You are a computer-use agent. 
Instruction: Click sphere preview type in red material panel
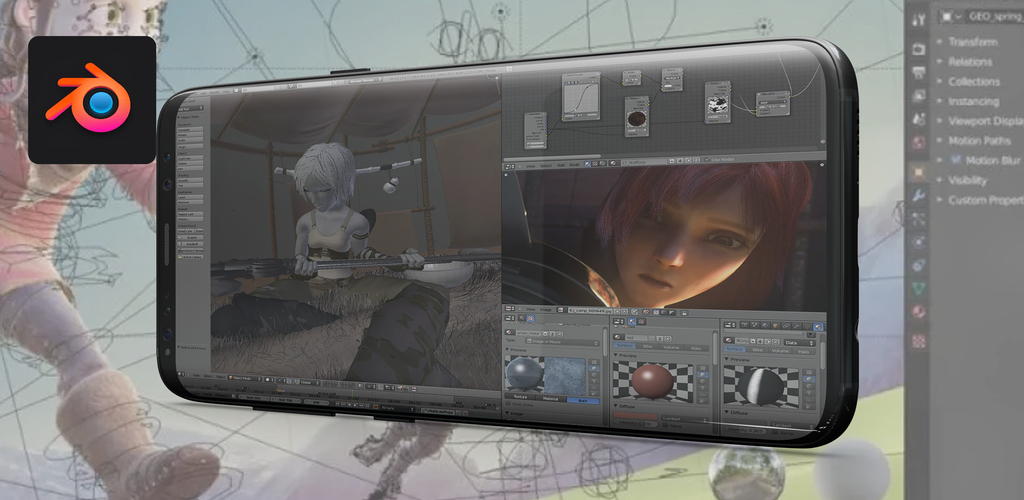pyautogui.click(x=703, y=375)
